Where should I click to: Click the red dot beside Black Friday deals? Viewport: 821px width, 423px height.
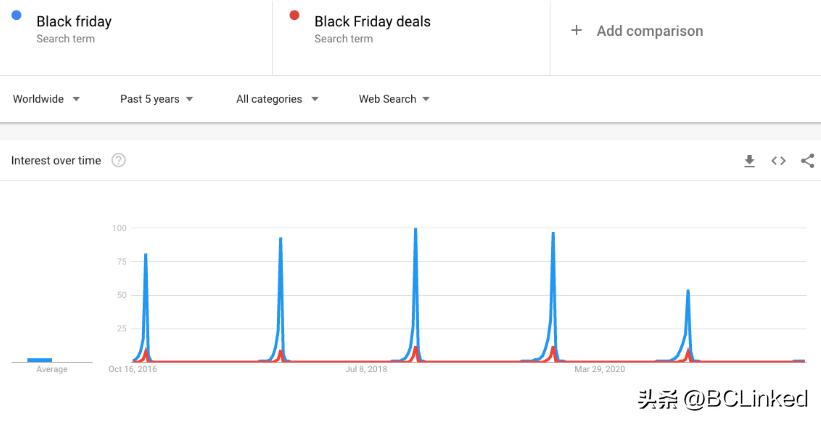294,15
